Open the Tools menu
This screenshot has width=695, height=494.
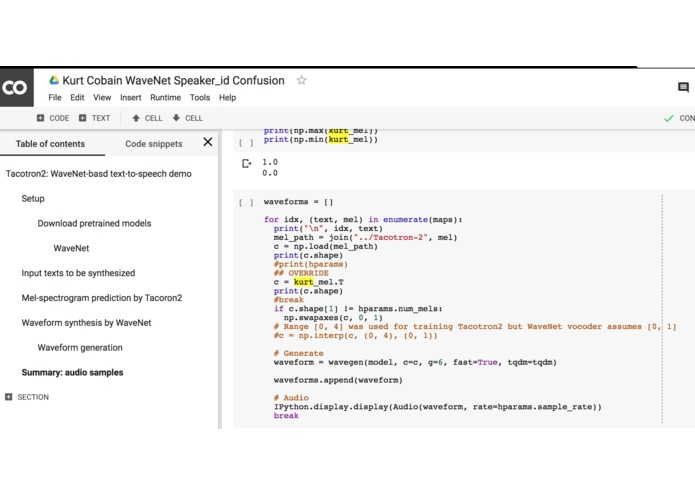click(x=200, y=97)
